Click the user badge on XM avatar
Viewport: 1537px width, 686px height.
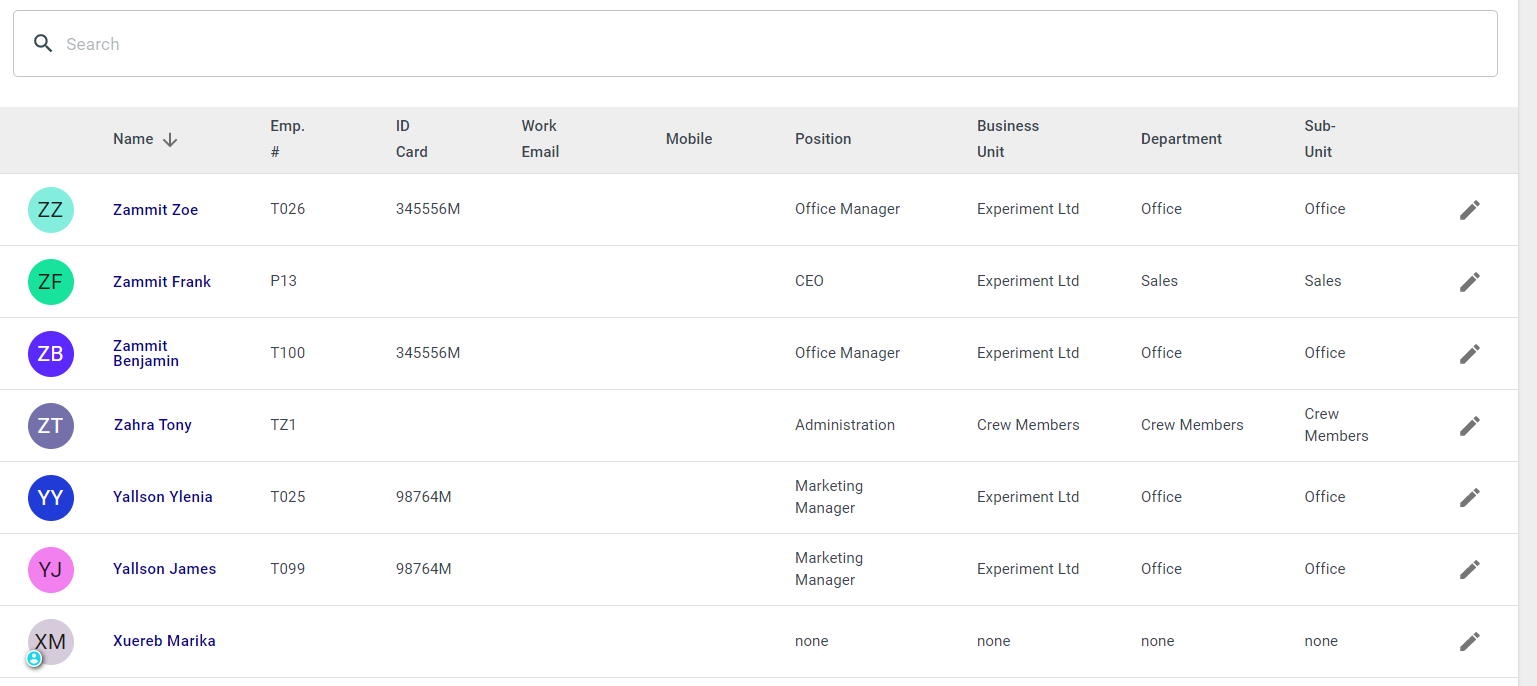(34, 659)
